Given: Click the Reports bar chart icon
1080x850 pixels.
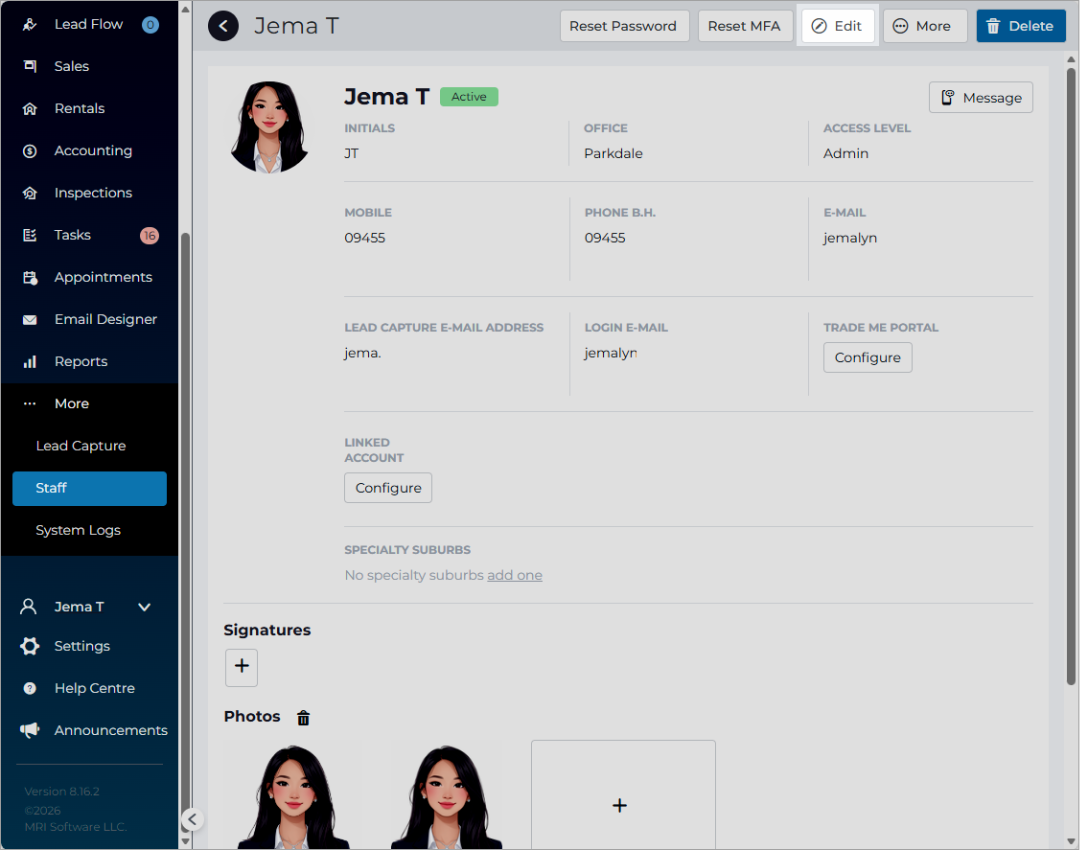Looking at the screenshot, I should (x=30, y=362).
